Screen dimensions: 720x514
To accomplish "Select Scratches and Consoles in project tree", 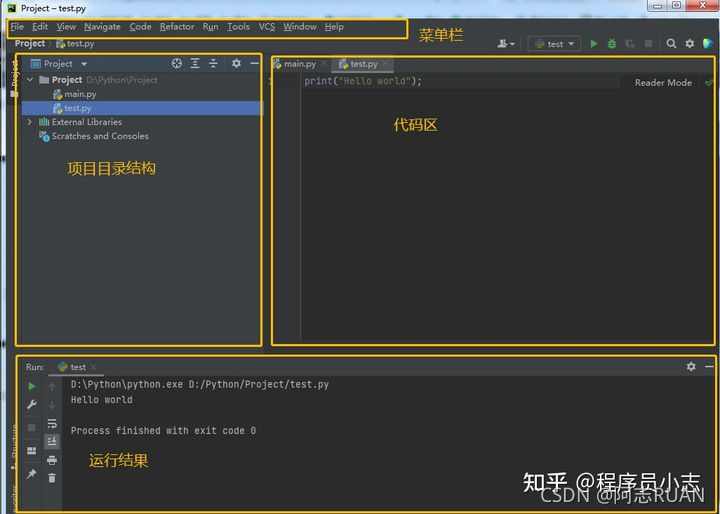I will pos(94,136).
